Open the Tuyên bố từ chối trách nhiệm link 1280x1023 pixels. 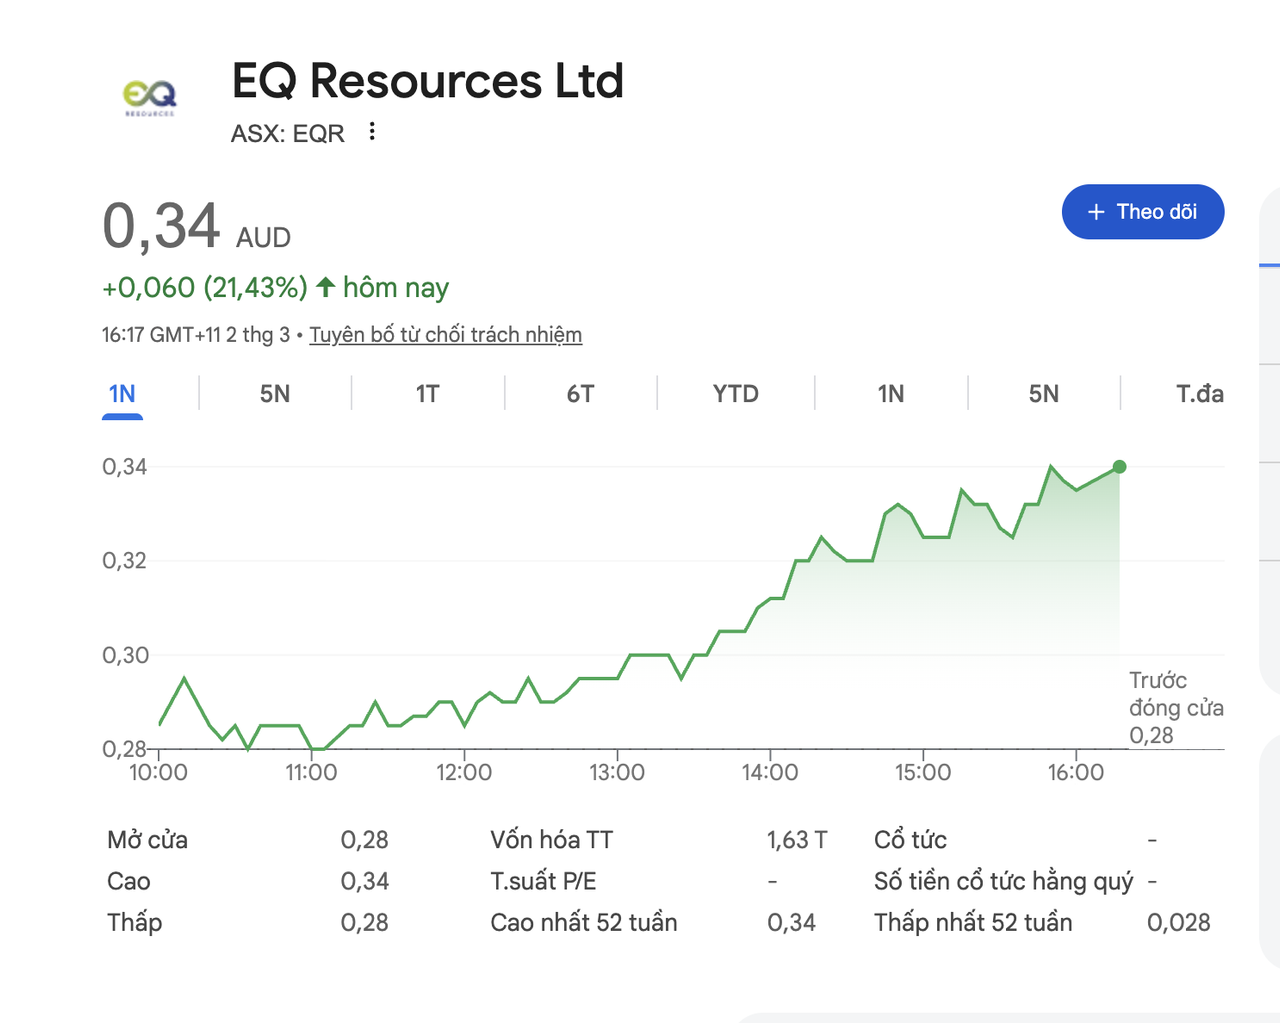tap(445, 335)
